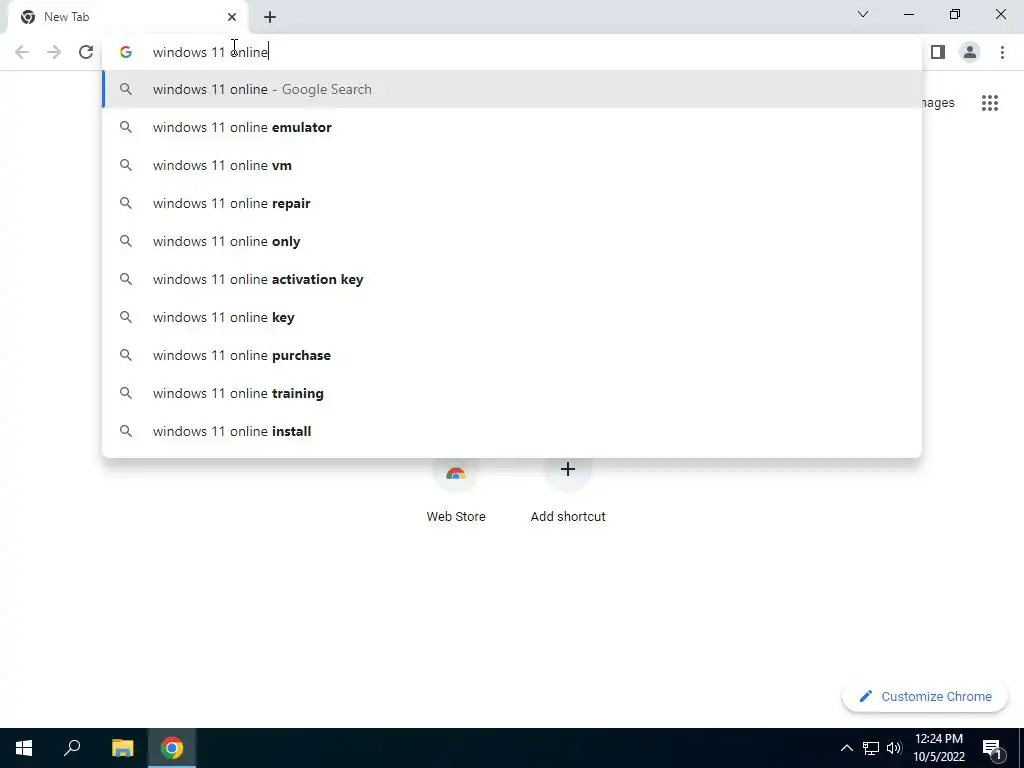This screenshot has width=1024, height=768.
Task: Open the Chrome three-dot menu
Action: (x=1002, y=52)
